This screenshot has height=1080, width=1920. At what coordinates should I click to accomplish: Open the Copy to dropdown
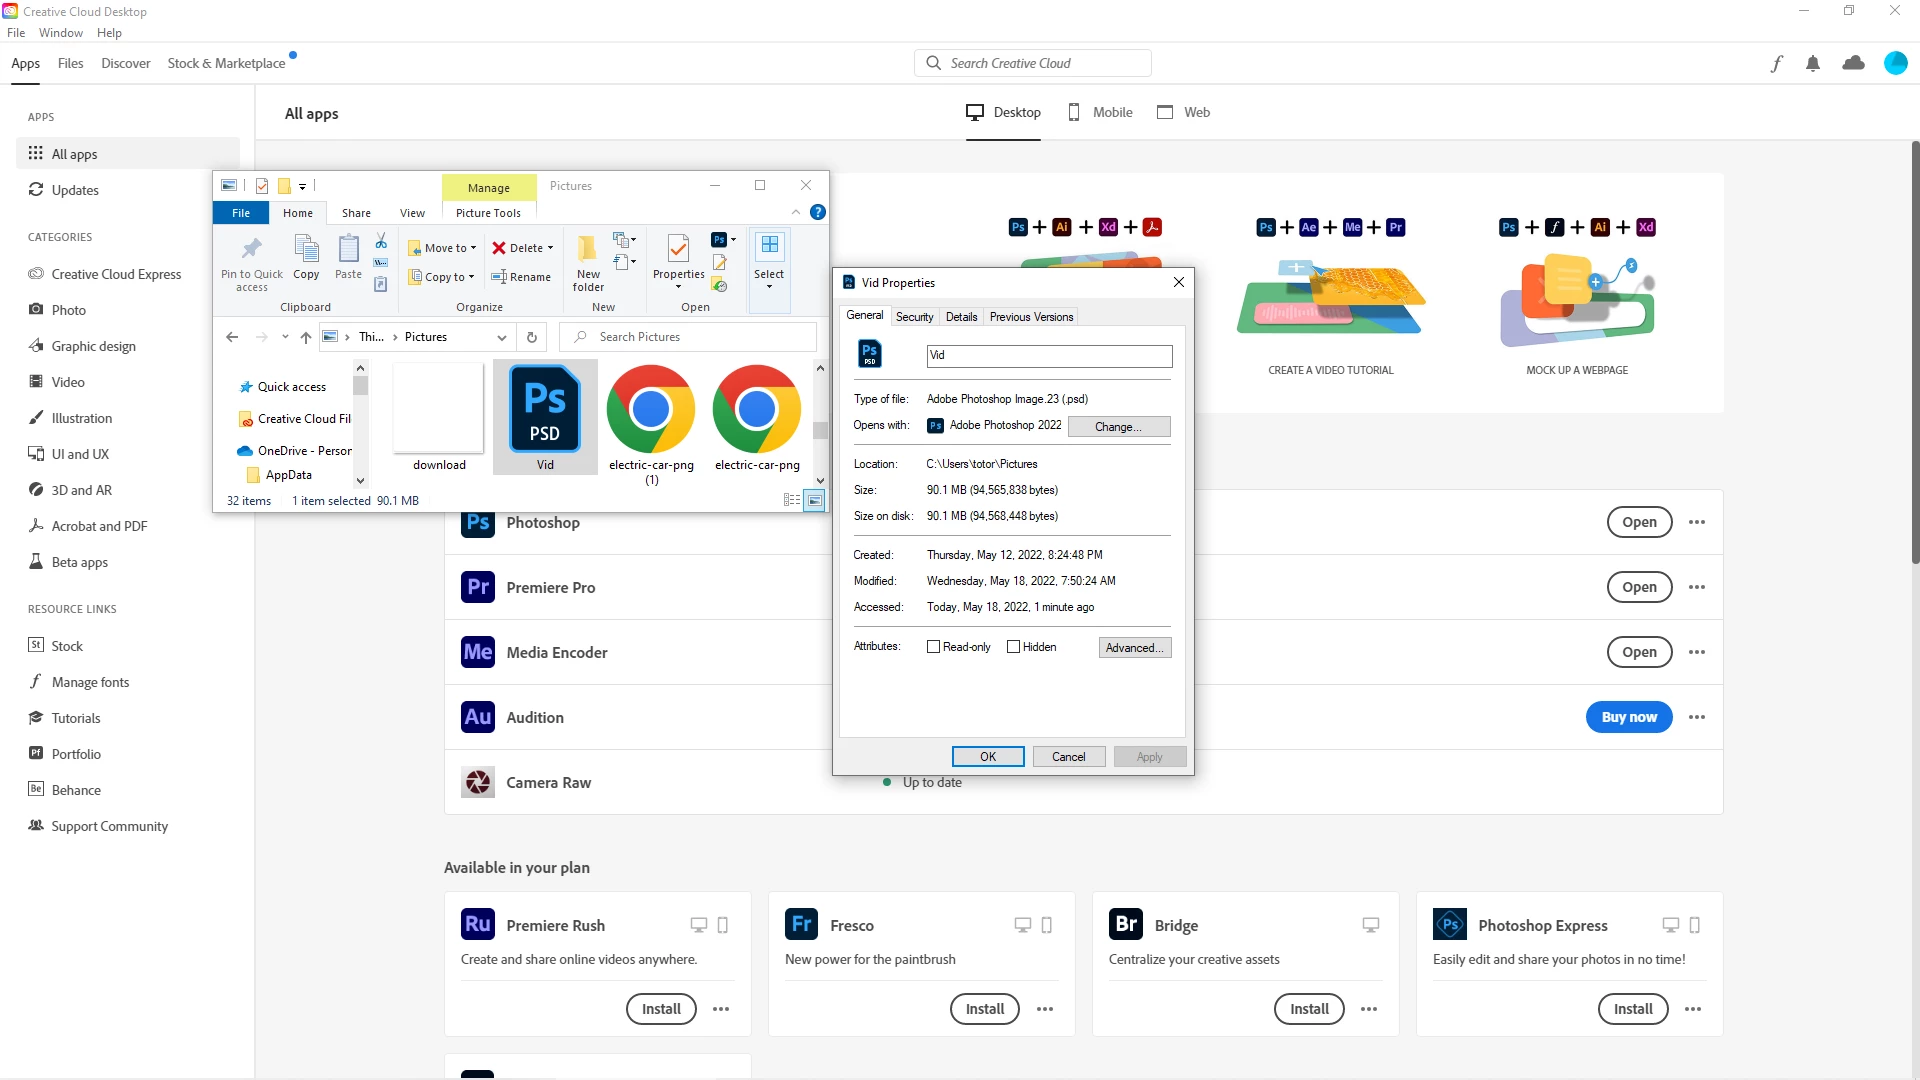click(471, 277)
